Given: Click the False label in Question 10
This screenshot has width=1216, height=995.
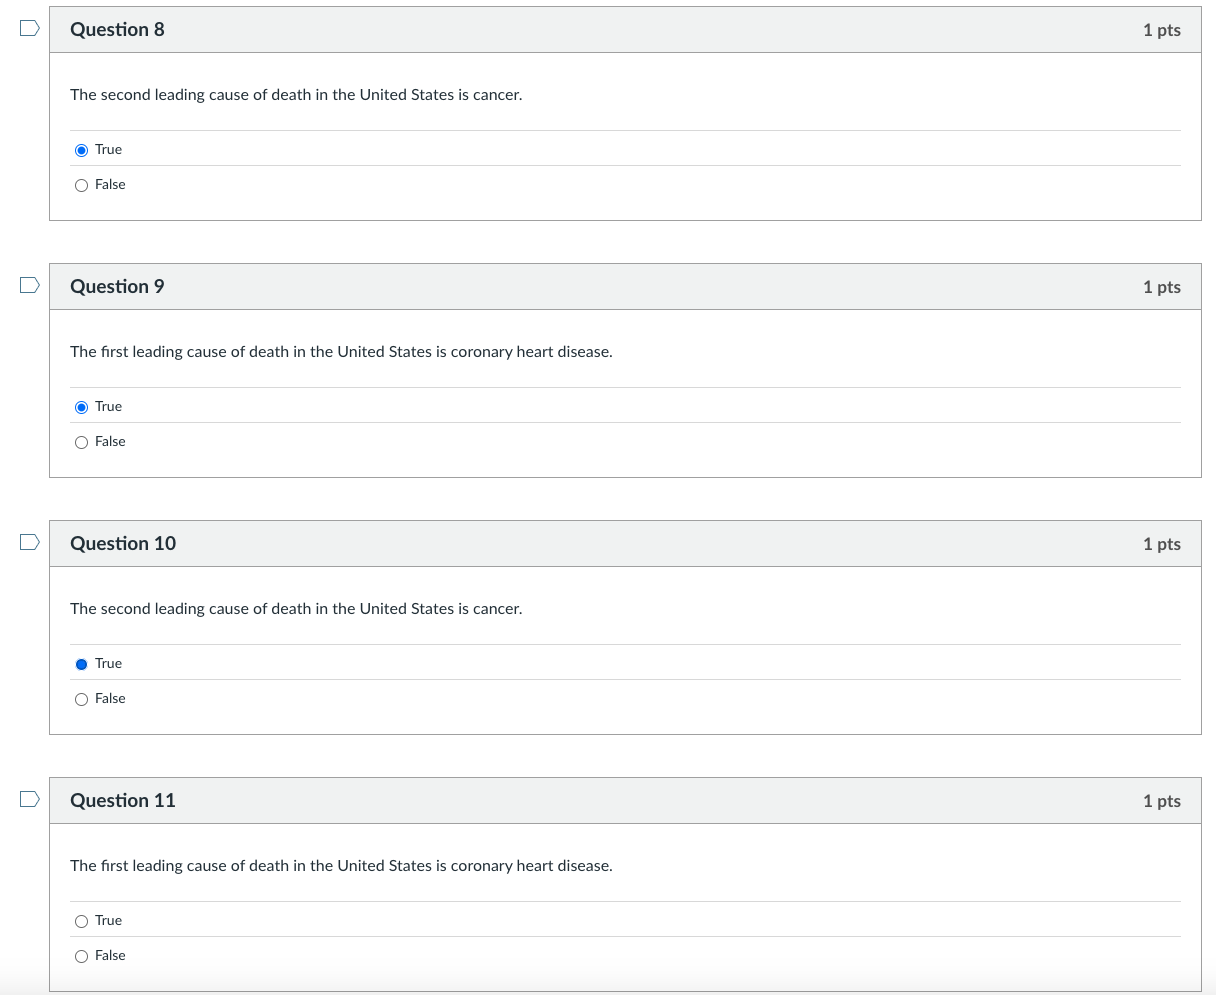Looking at the screenshot, I should (110, 699).
